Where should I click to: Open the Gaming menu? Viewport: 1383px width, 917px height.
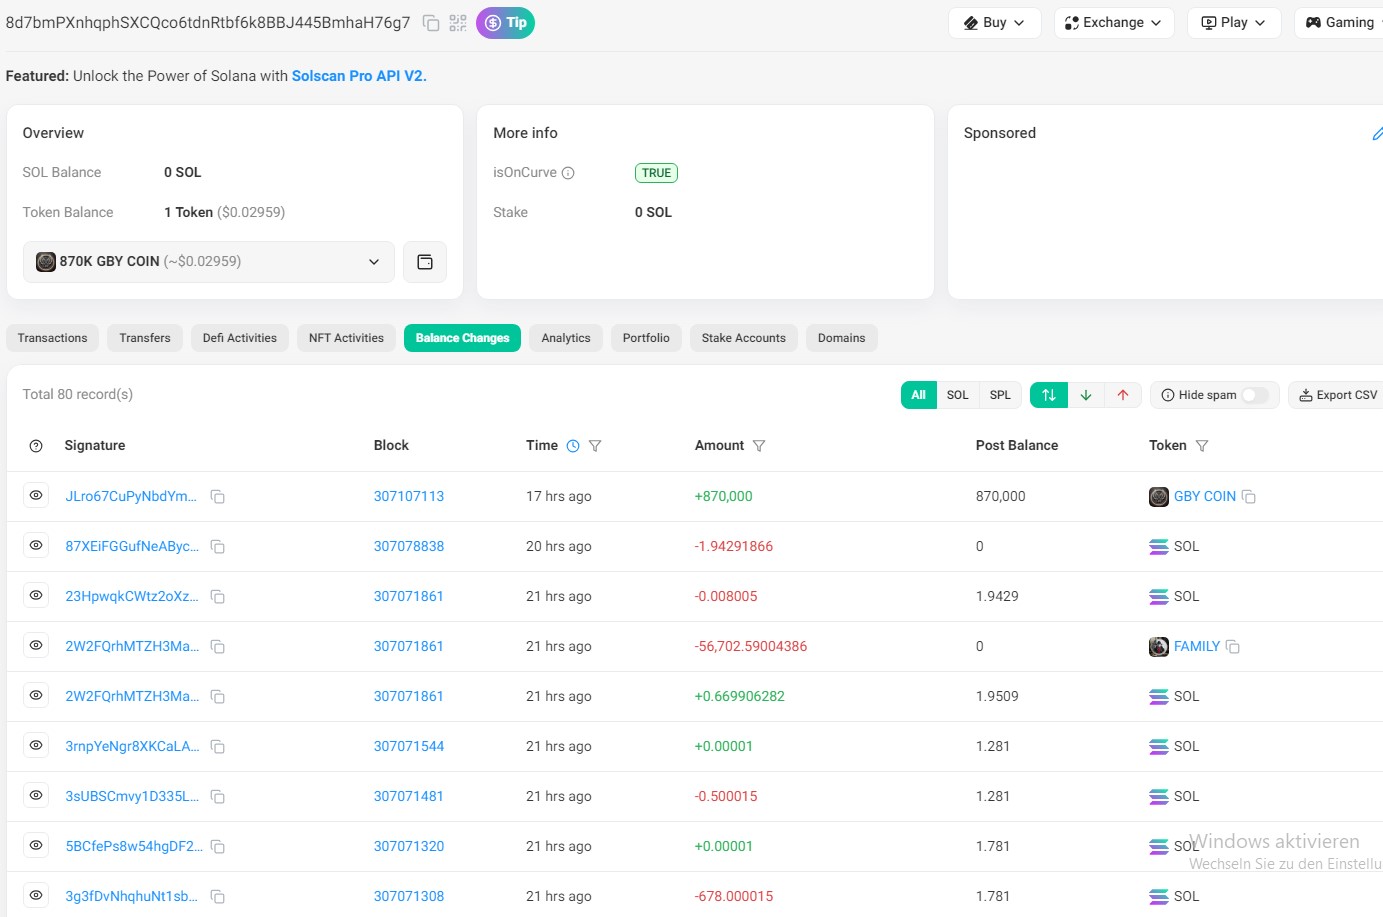pos(1340,23)
